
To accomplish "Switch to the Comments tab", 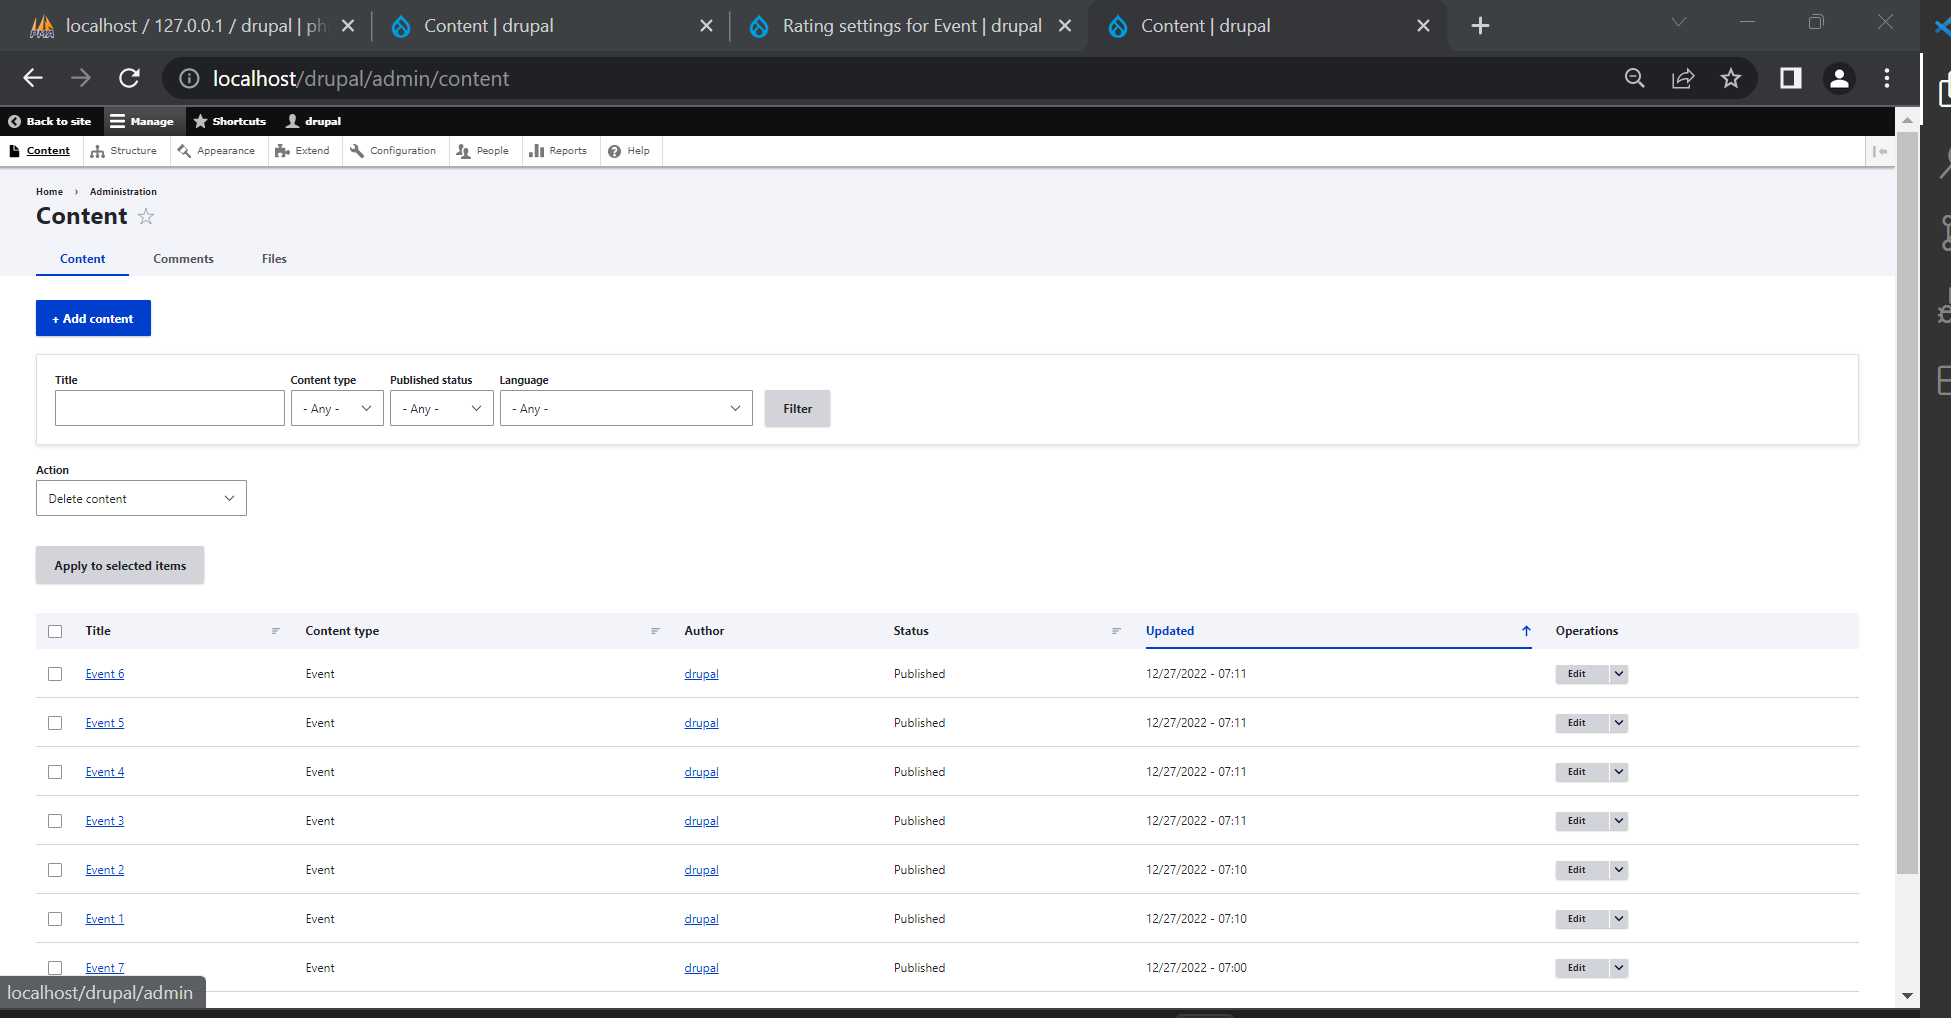I will pos(183,259).
